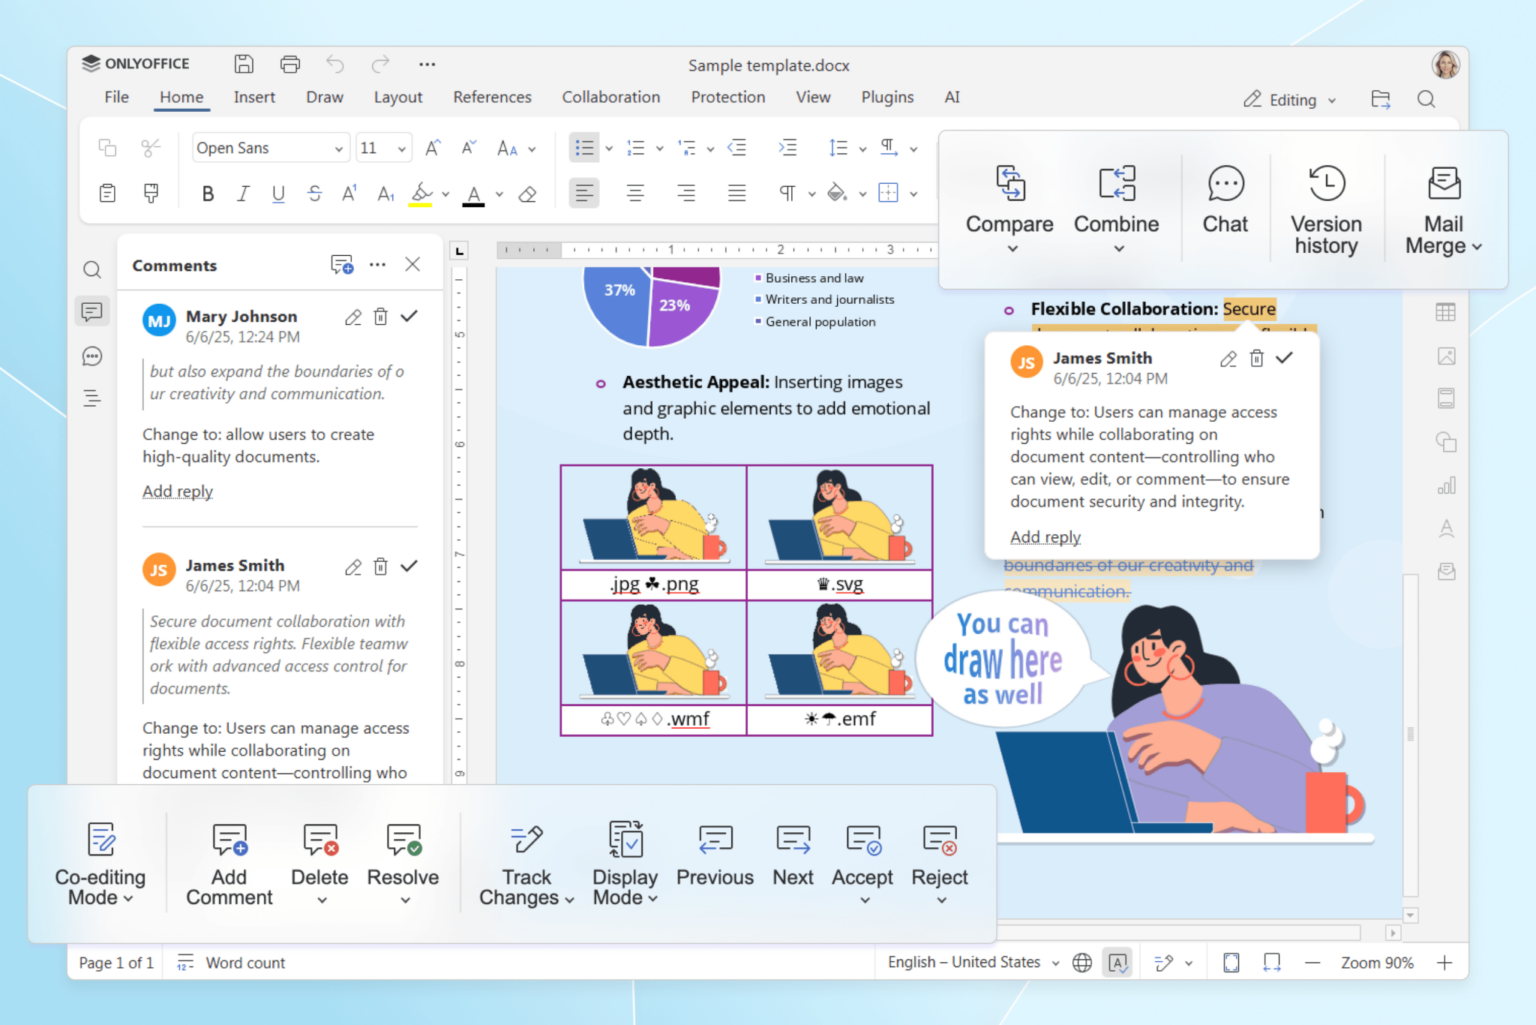Apply the yellow highlight color
The width and height of the screenshot is (1536, 1025).
(421, 194)
